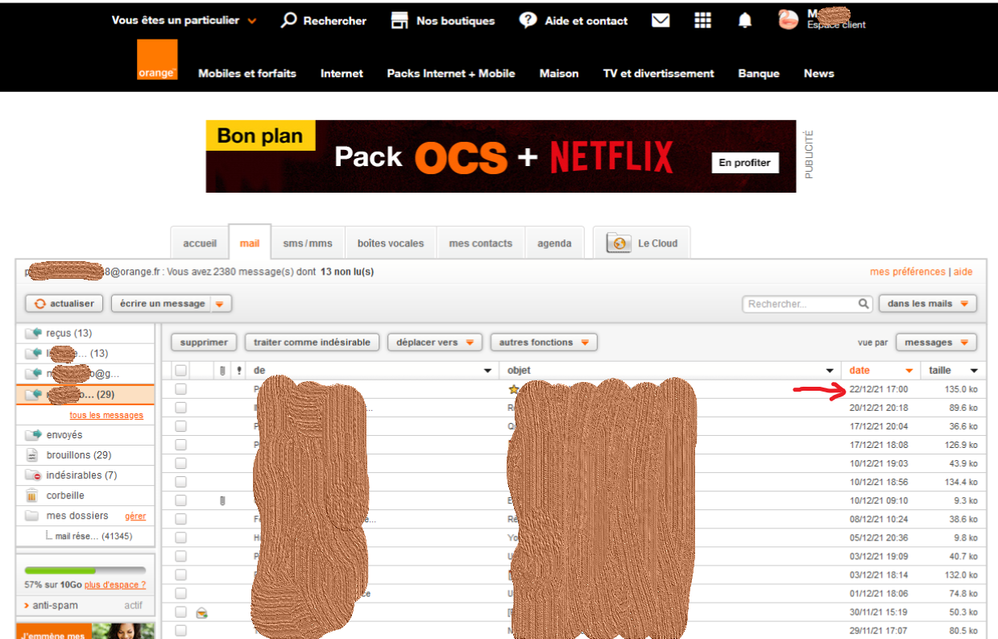Select checkbox of the 20/12/21 20:18 message

click(x=181, y=407)
